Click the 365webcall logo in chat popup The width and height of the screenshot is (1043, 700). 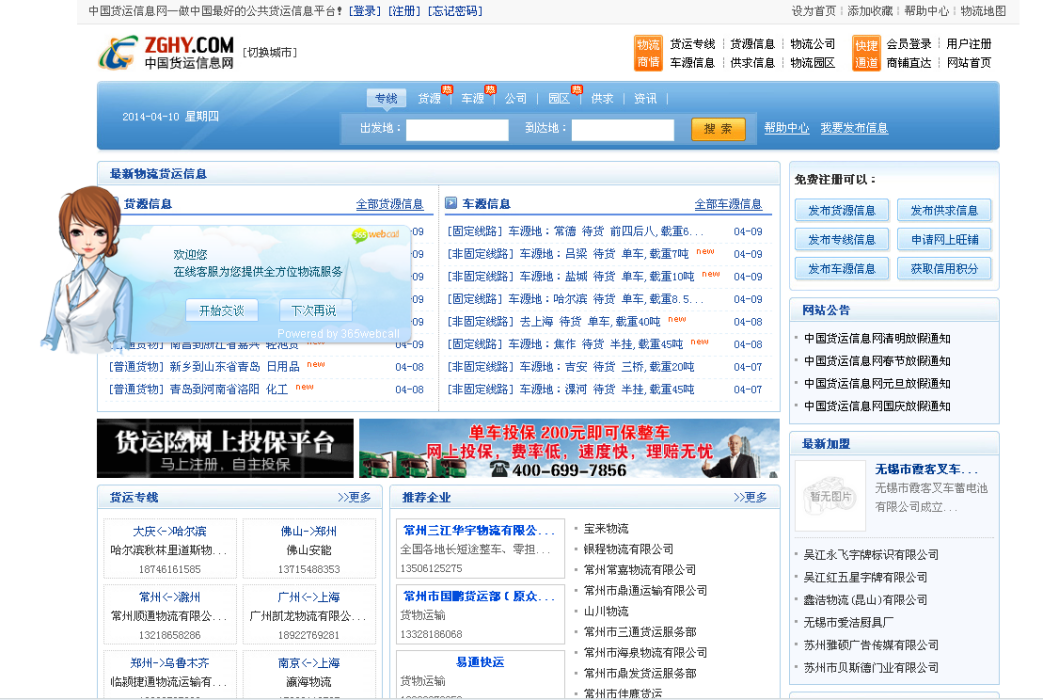tap(376, 234)
